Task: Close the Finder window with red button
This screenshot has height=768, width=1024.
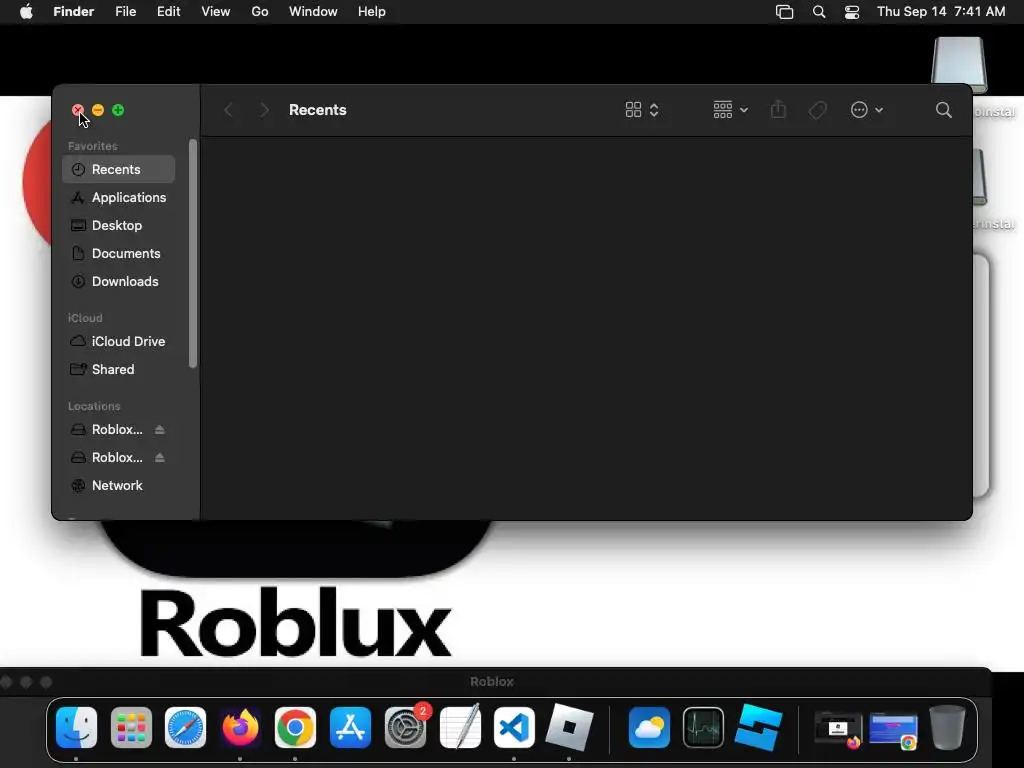Action: point(78,110)
